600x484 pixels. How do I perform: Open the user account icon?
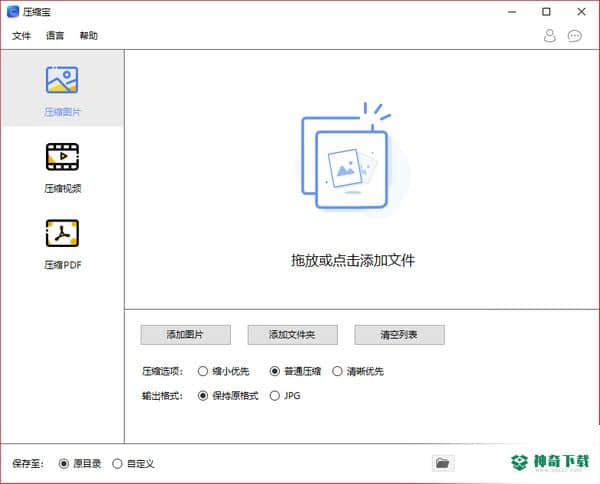point(550,36)
